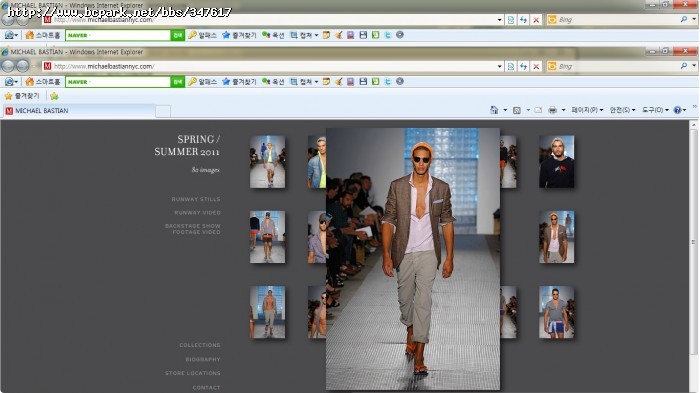700x393 pixels.
Task: Click memo note icon on front Naver toolbar
Action: (x=326, y=82)
